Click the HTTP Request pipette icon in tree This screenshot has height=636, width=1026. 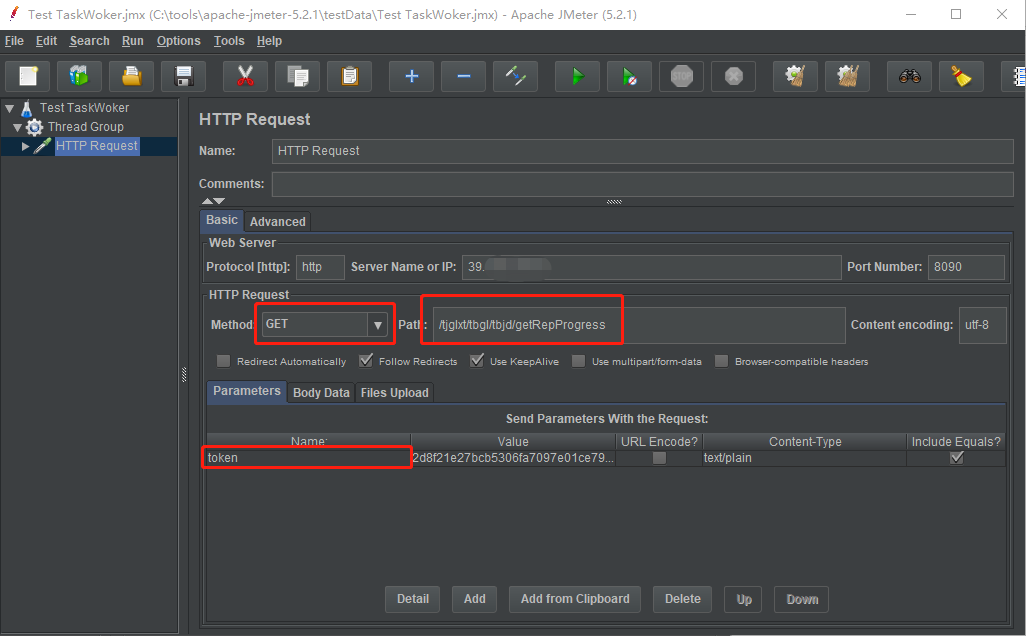tap(43, 146)
